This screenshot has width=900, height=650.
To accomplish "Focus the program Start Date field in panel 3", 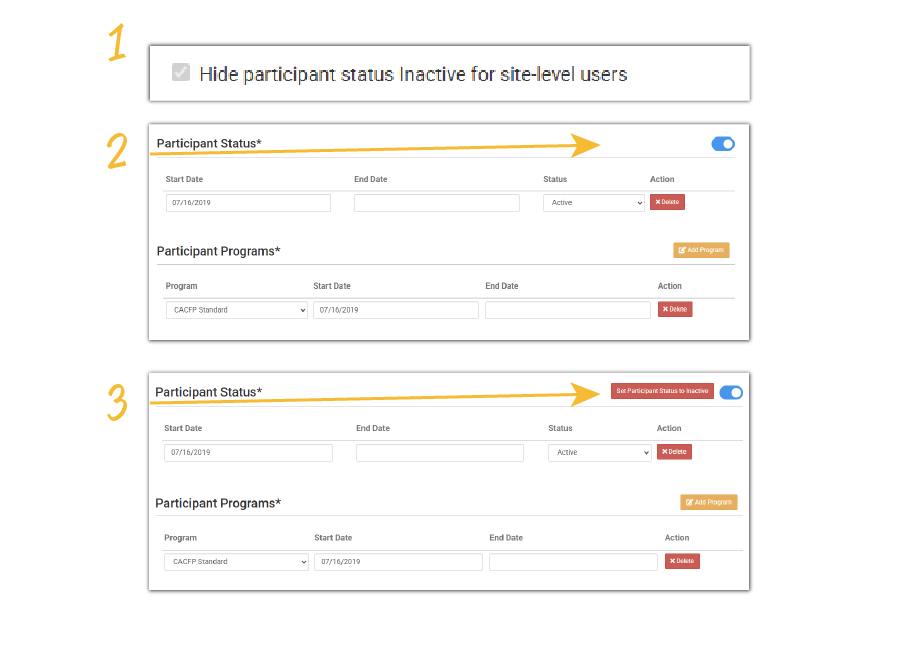I will click(398, 562).
